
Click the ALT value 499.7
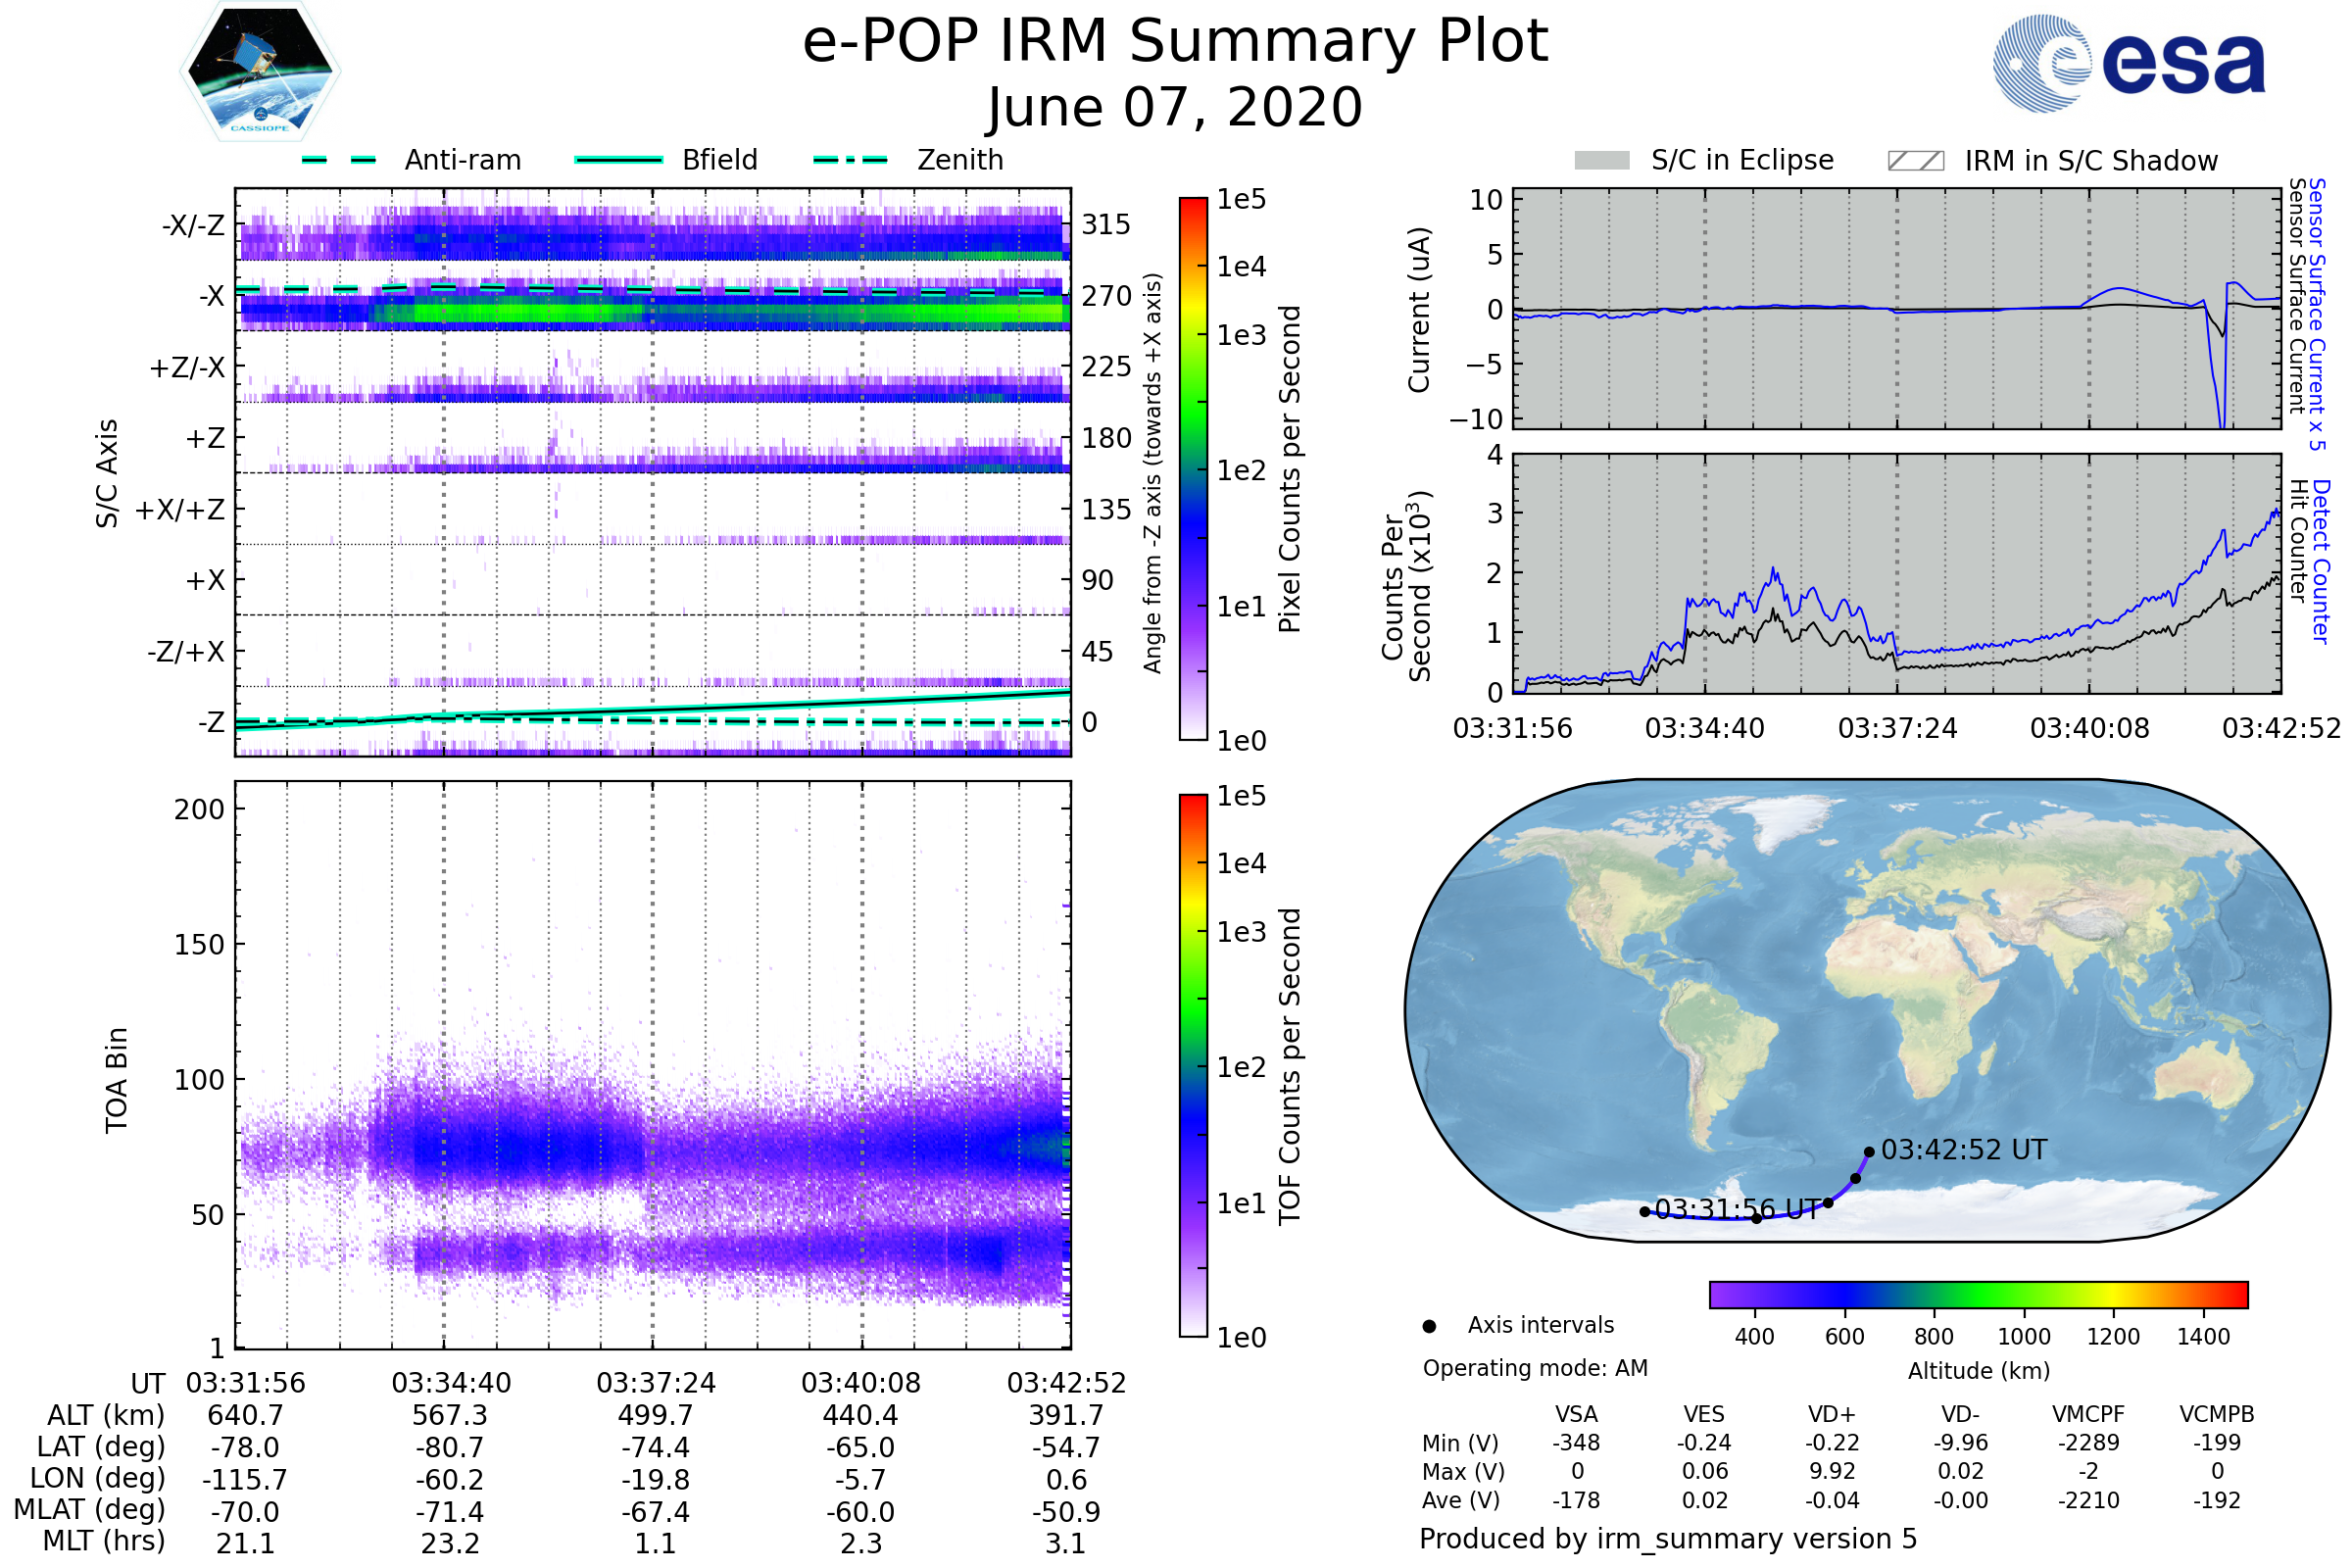coord(655,1416)
